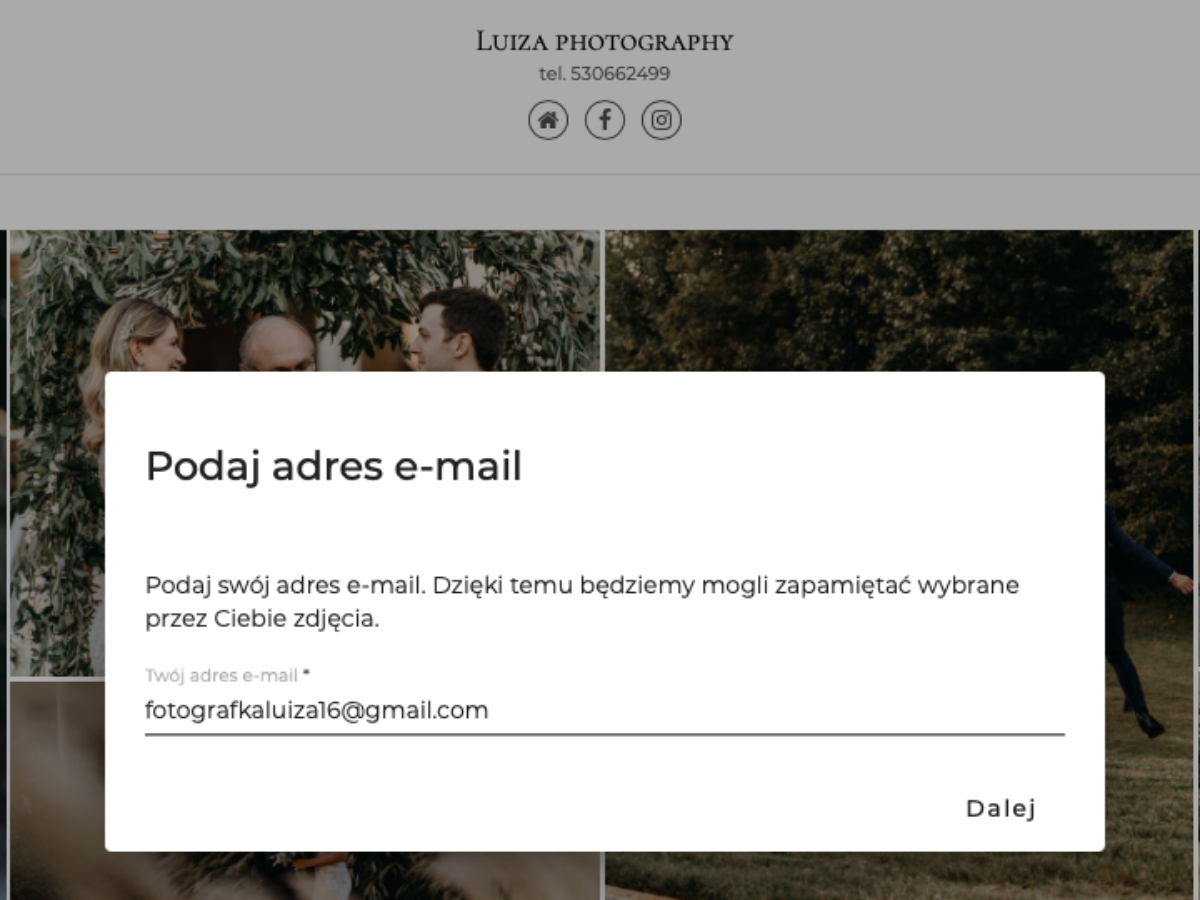1200x900 pixels.
Task: Click the empty gray bar below header
Action: [x=600, y=202]
